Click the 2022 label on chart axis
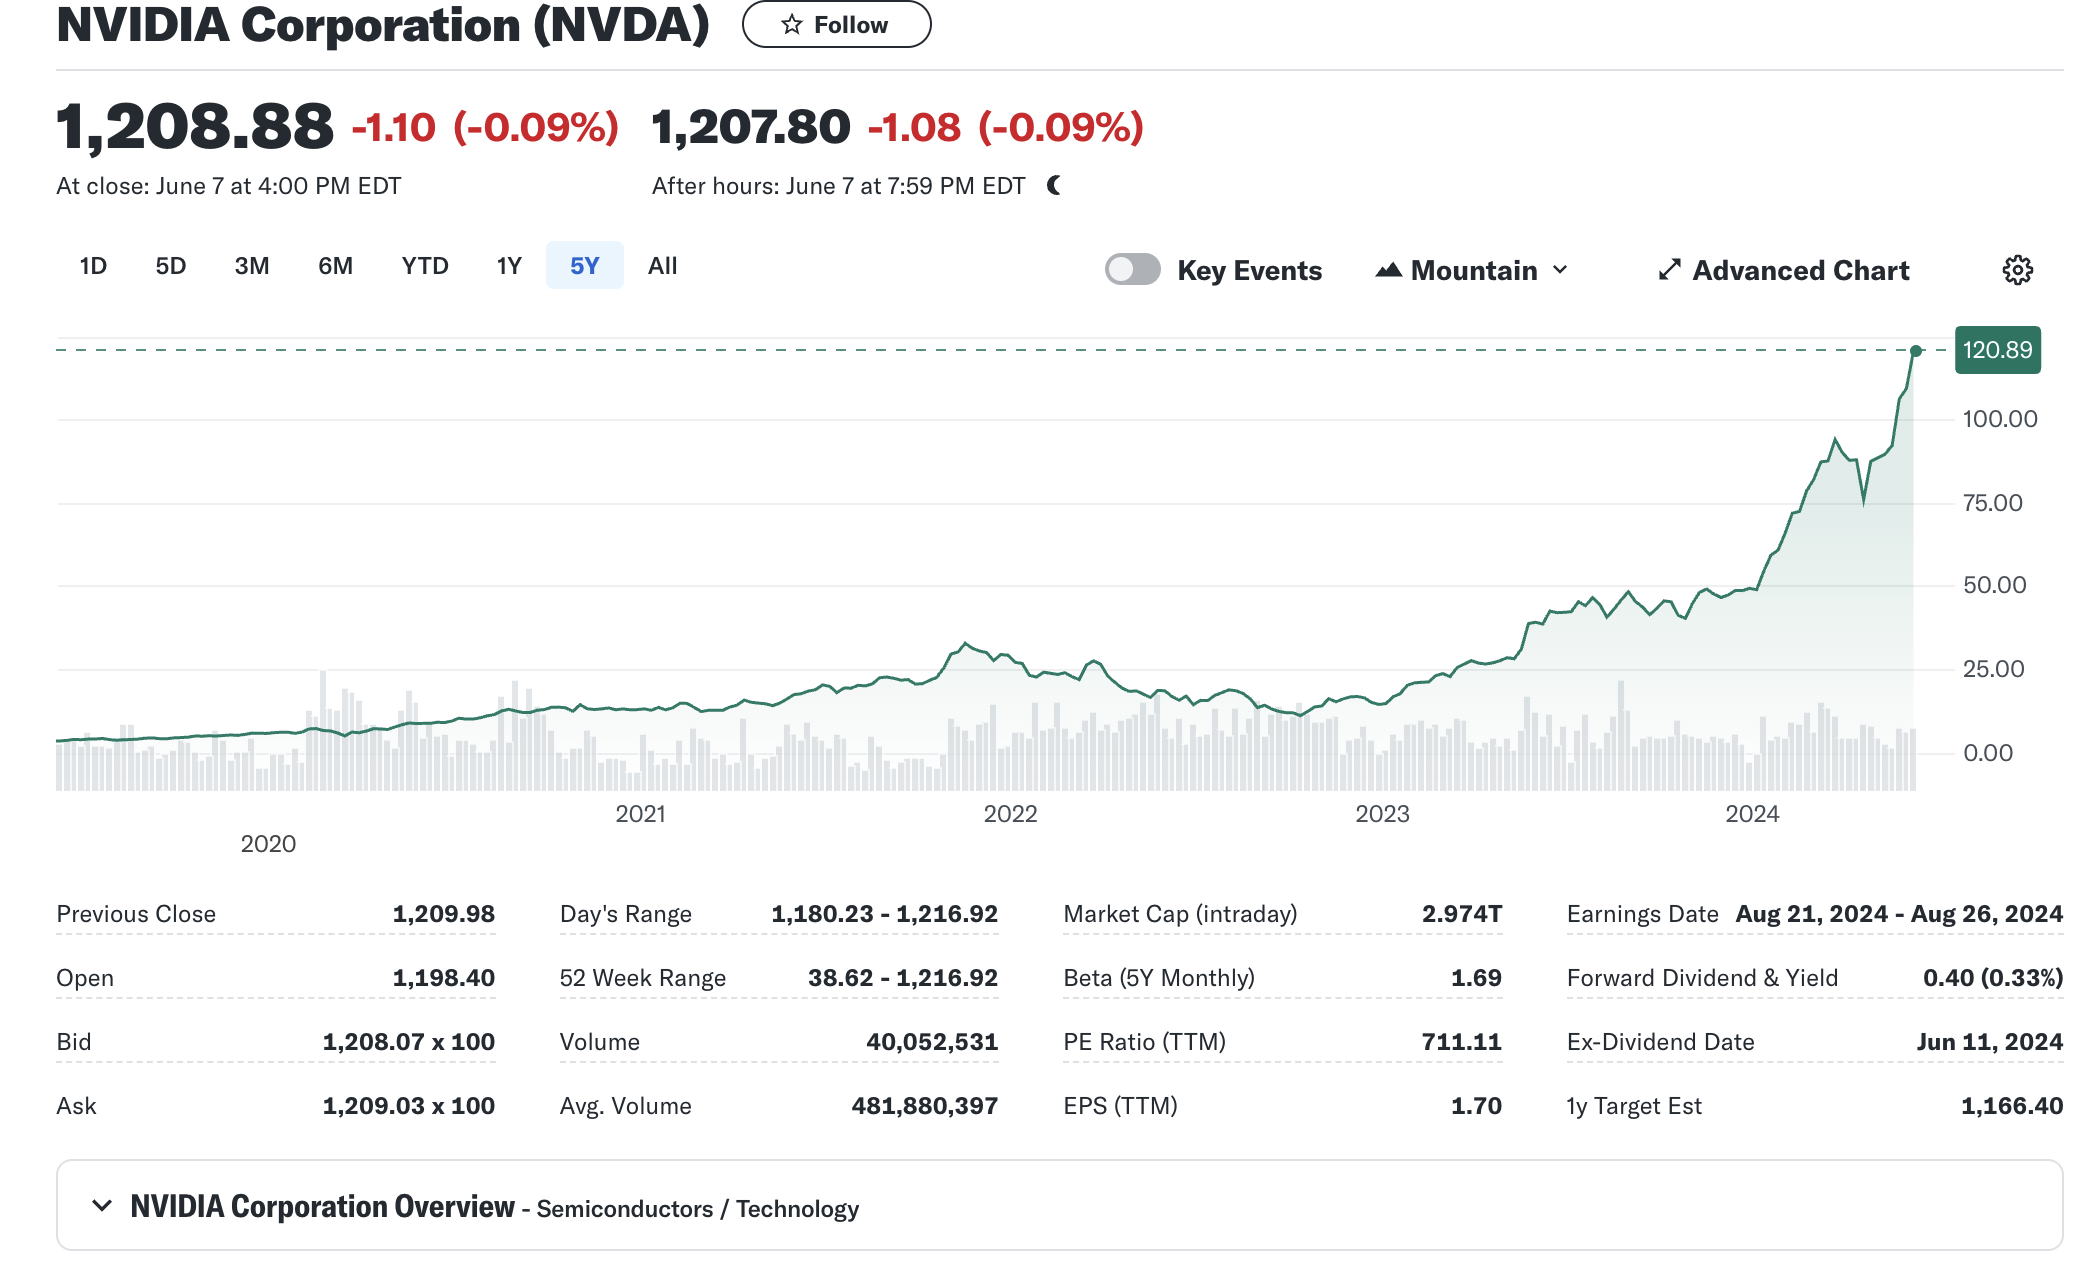Viewport: 2088px width, 1268px height. [1010, 814]
